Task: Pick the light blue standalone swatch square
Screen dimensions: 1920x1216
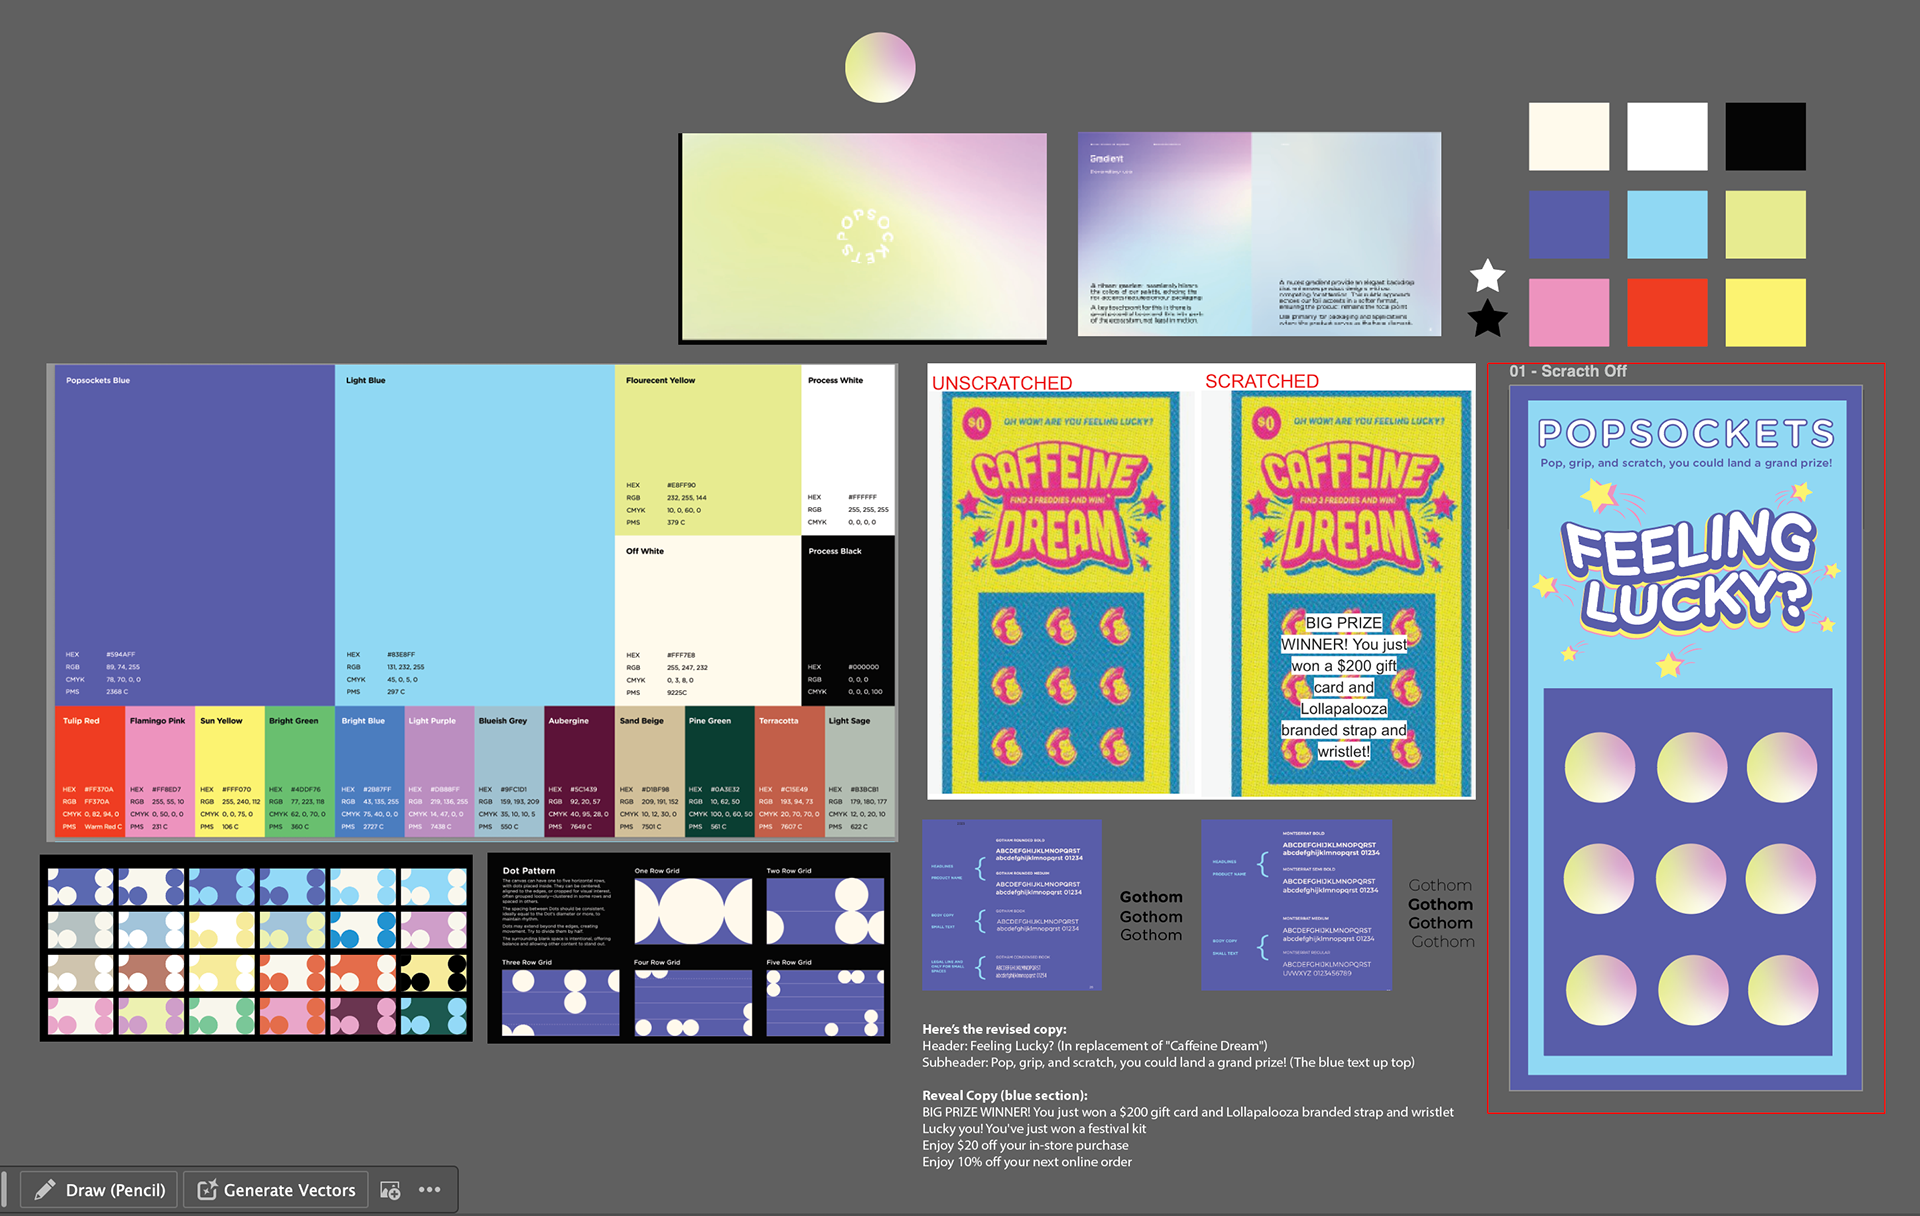Action: (x=1667, y=225)
